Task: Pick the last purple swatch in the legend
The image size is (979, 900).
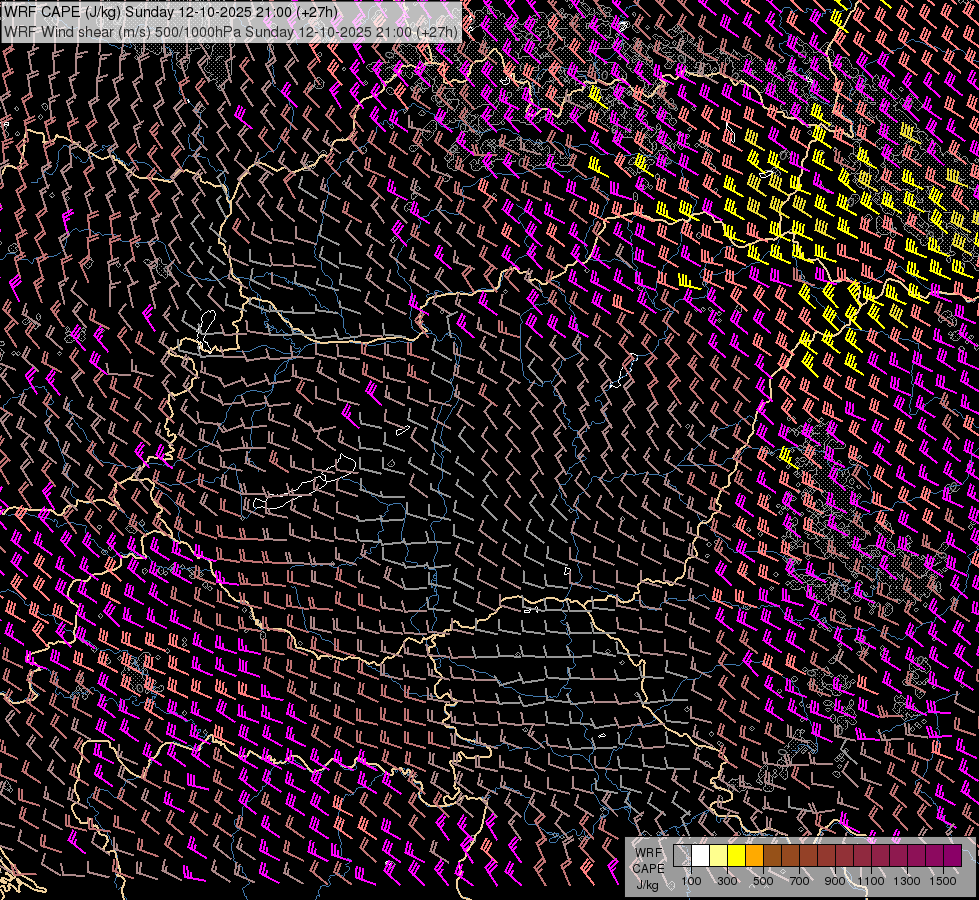Action: [952, 856]
